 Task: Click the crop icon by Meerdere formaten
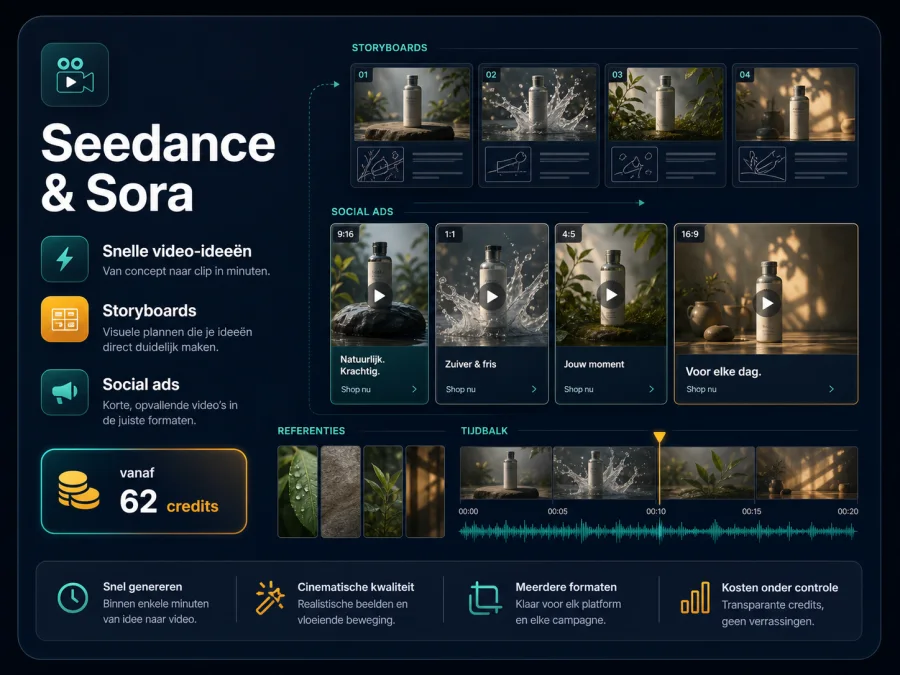484,598
